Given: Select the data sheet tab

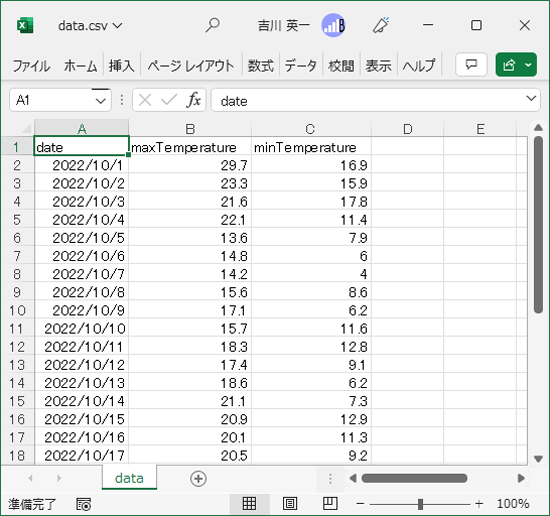Looking at the screenshot, I should coord(129,478).
